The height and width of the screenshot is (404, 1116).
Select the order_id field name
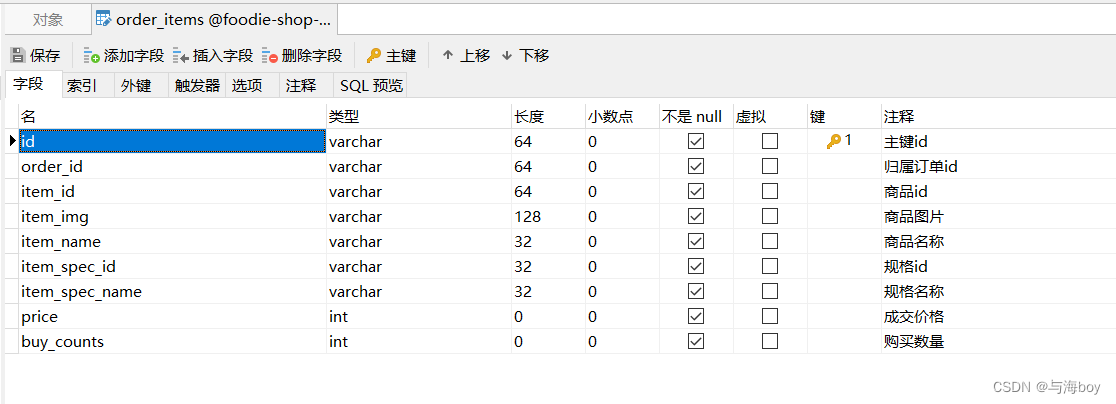(172, 166)
